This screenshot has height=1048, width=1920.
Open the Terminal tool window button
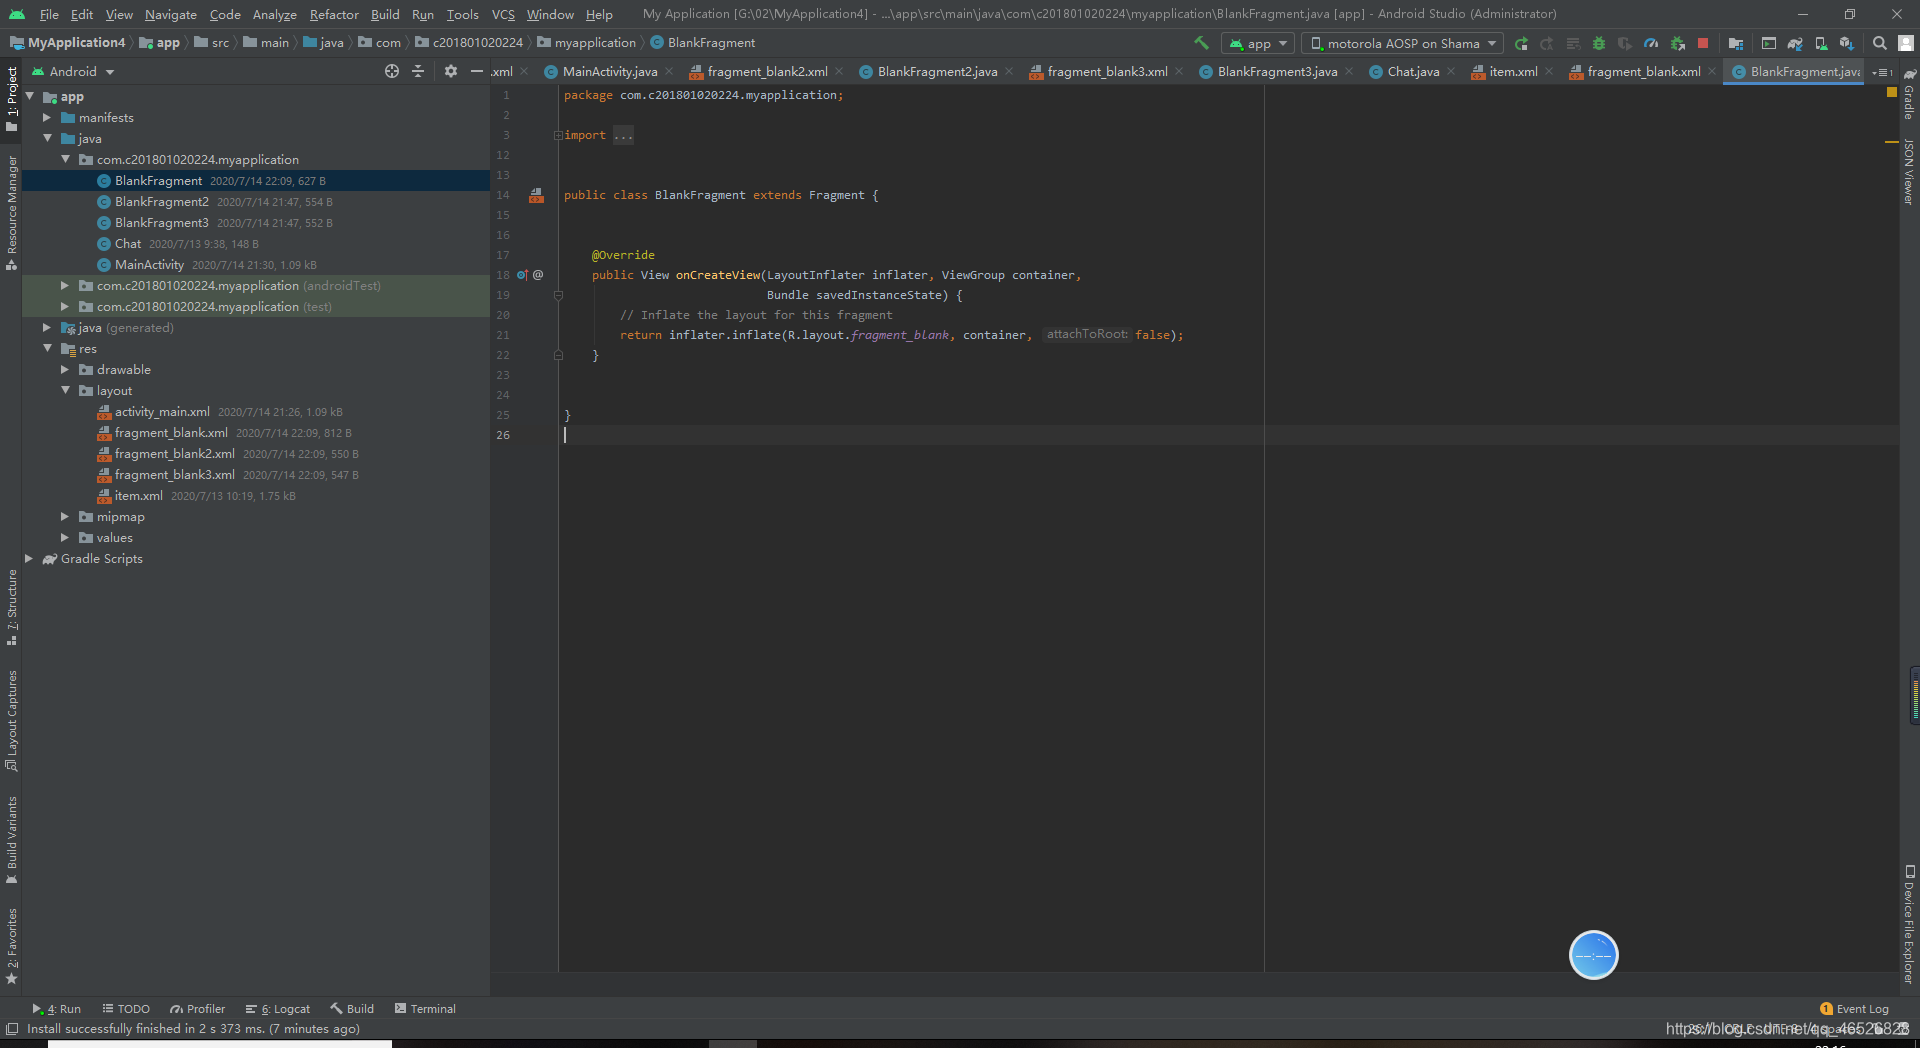tap(425, 1009)
